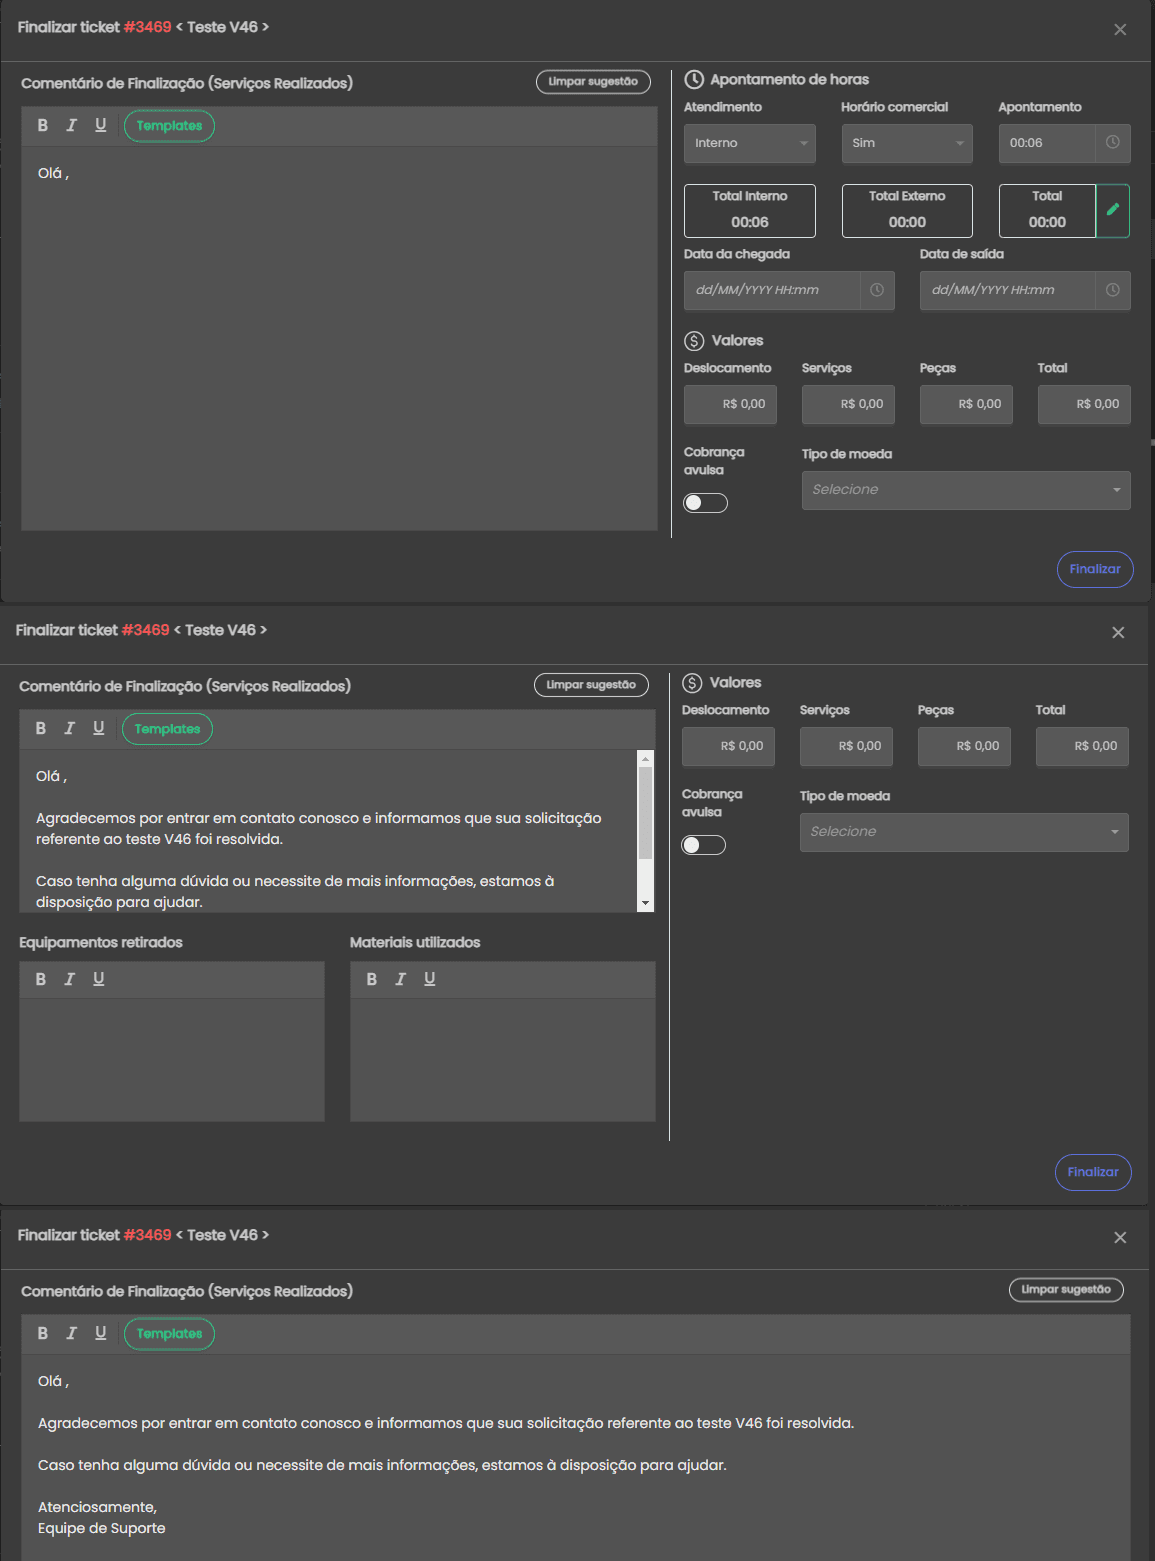Viewport: 1155px width, 1561px height.
Task: Toggle underline in the Materiais utilizados editor
Action: point(429,979)
